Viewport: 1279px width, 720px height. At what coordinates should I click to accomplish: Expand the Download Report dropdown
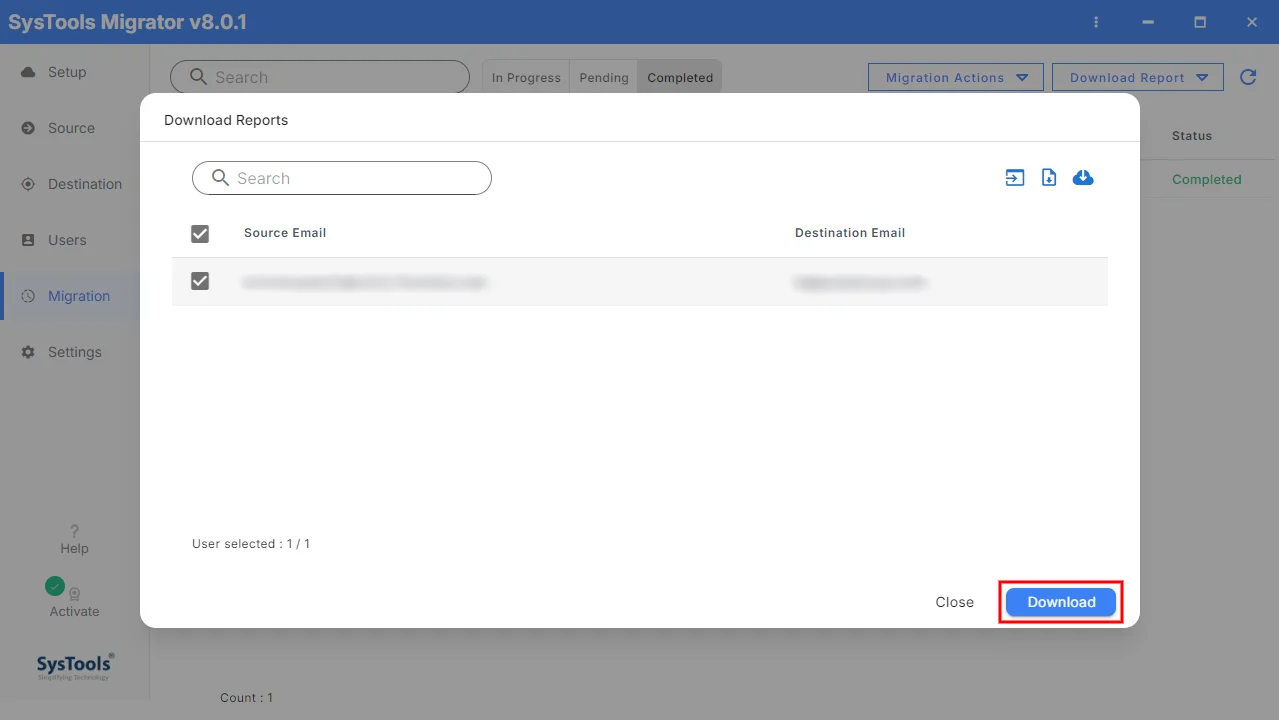point(1138,77)
